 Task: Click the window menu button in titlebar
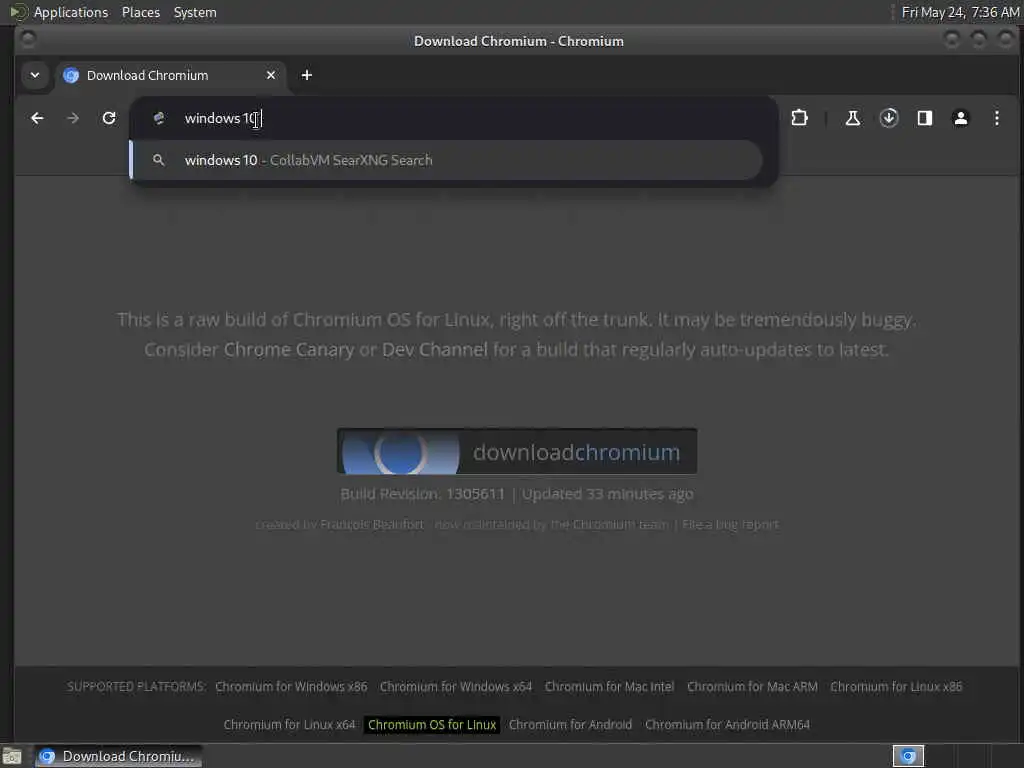click(x=28, y=39)
